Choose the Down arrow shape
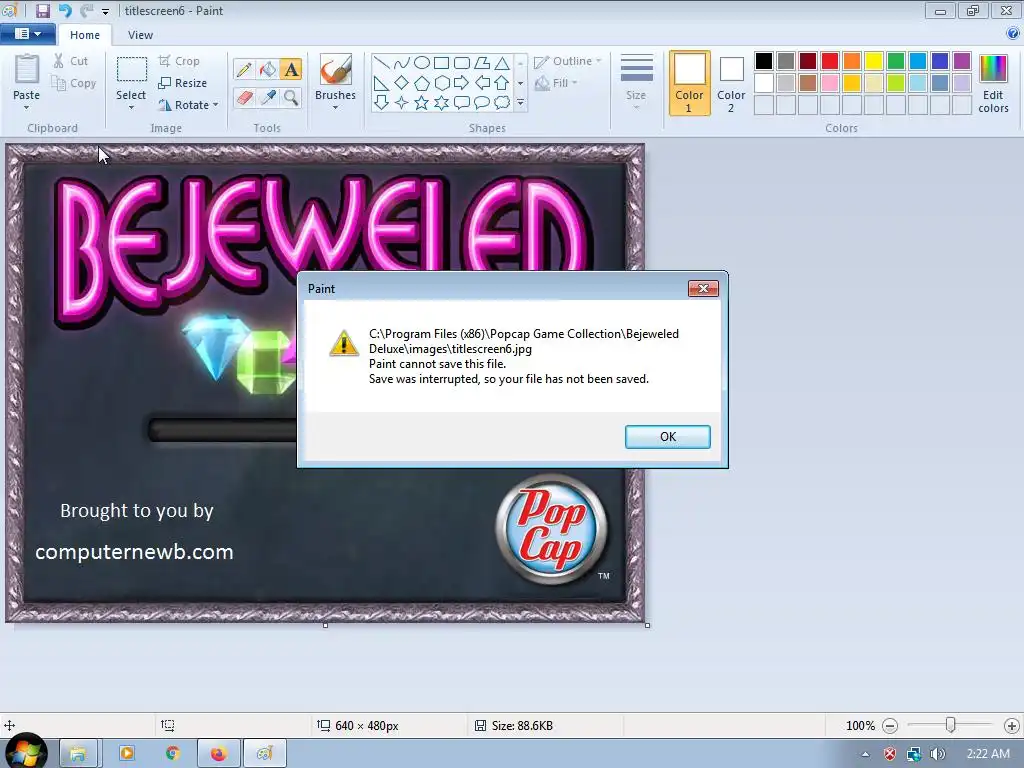1024x768 pixels. coord(382,103)
